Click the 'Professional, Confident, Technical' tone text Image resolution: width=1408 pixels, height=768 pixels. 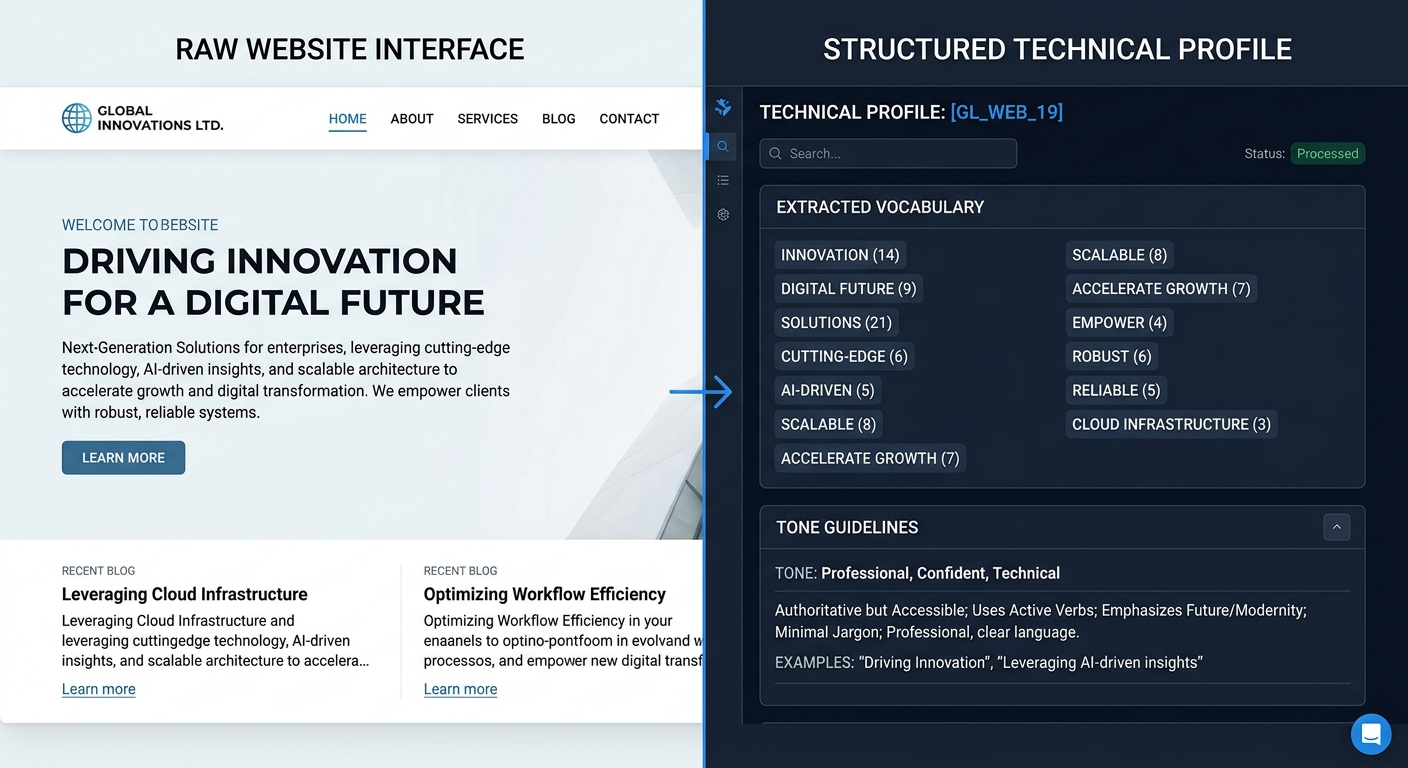coord(940,573)
